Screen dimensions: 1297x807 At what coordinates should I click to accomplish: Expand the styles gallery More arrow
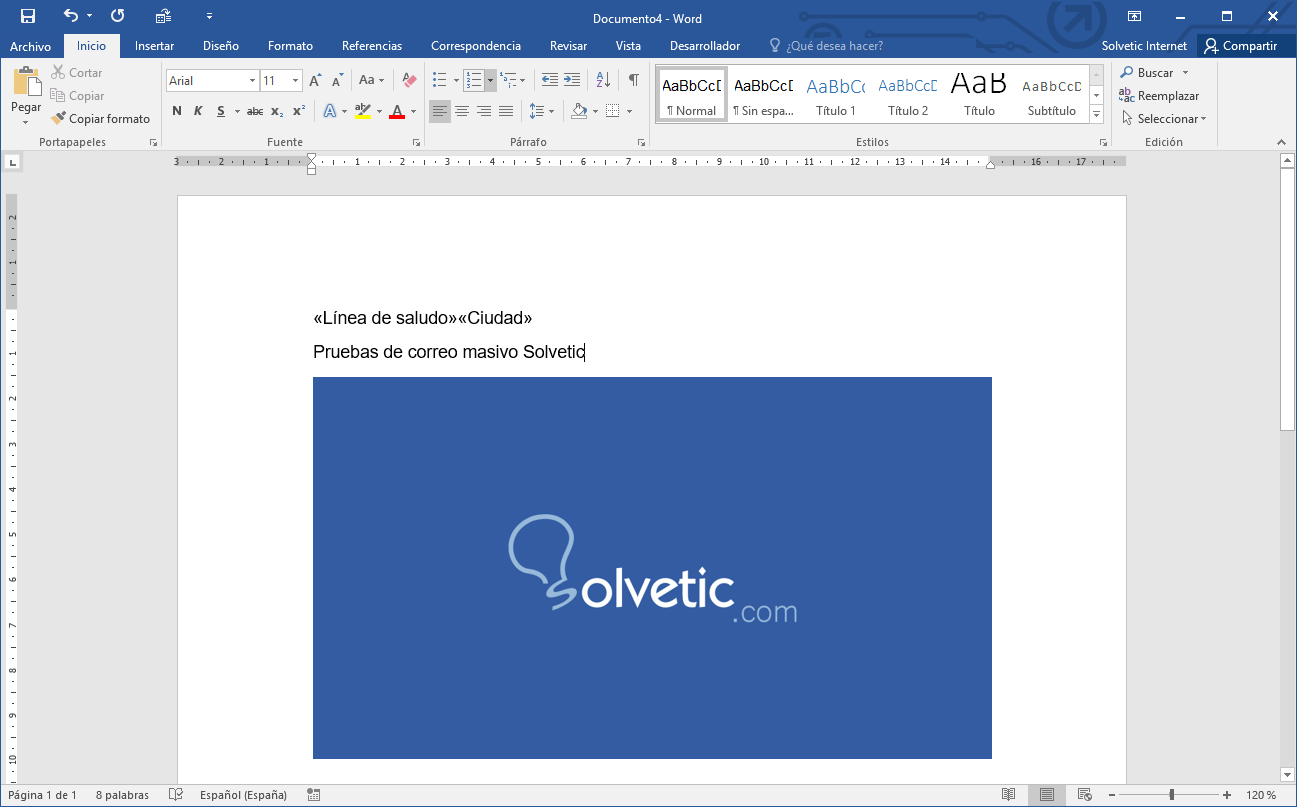[1097, 115]
